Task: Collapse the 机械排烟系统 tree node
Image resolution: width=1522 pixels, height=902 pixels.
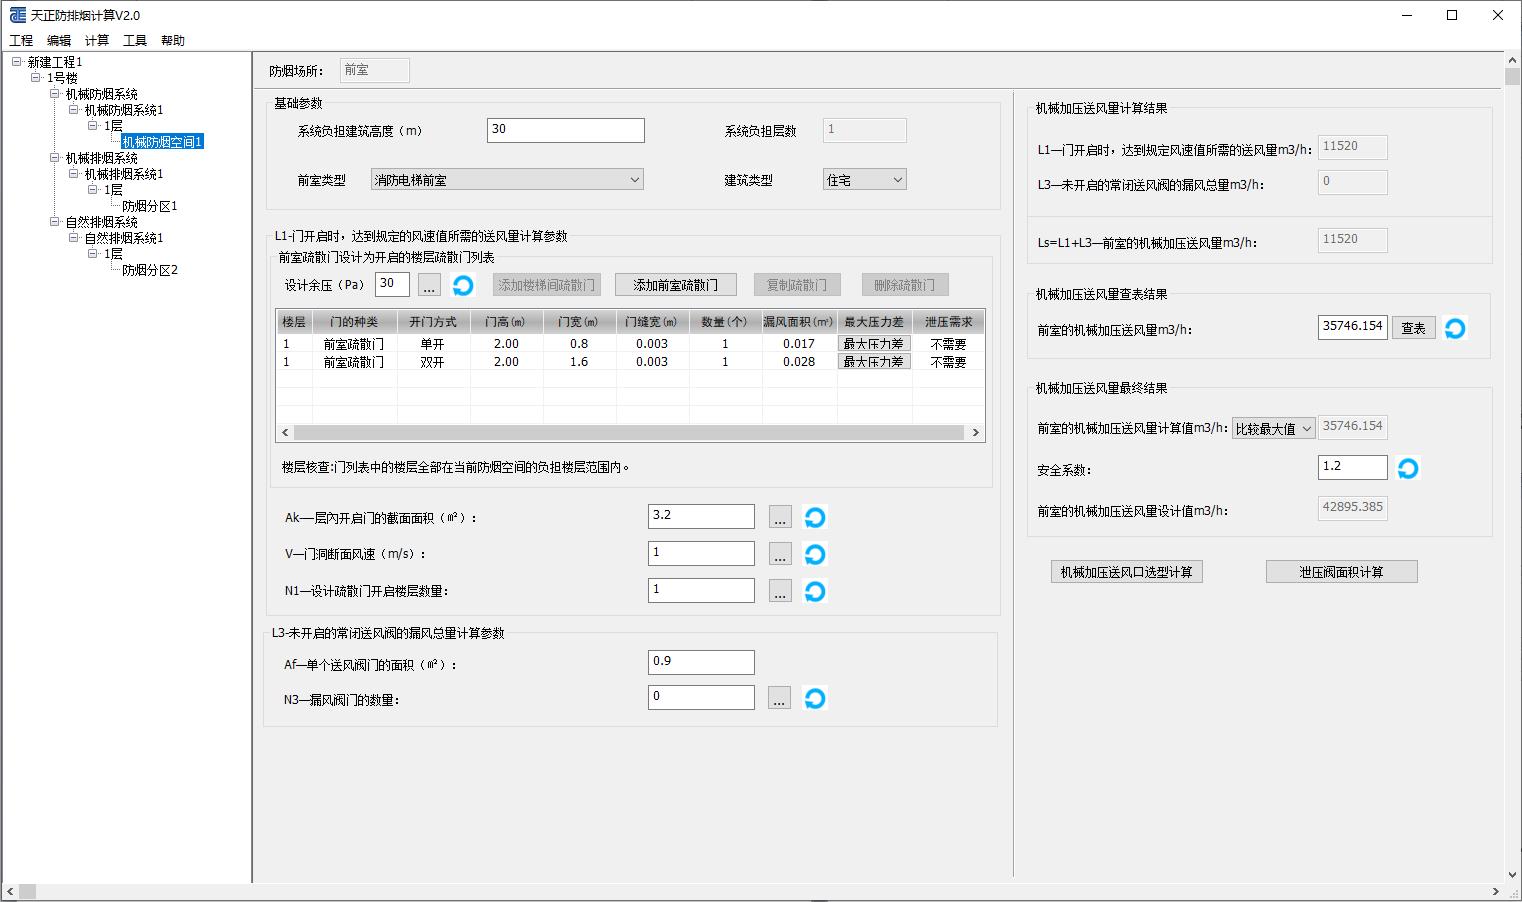Action: (x=55, y=158)
